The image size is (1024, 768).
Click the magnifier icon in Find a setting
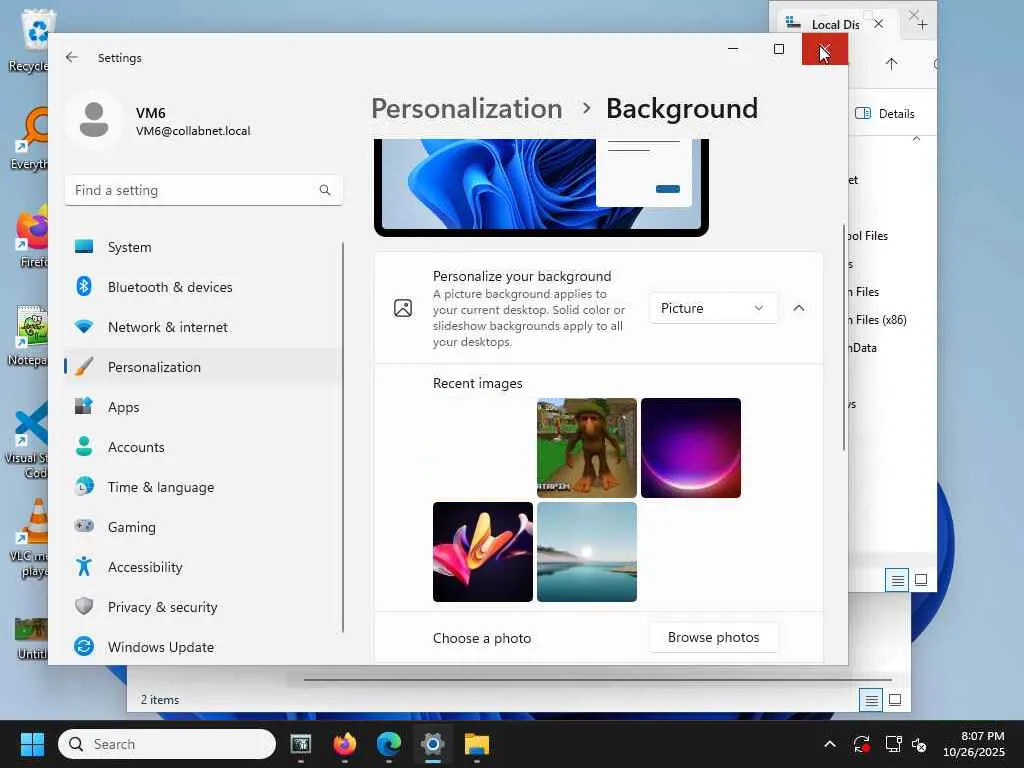[325, 190]
